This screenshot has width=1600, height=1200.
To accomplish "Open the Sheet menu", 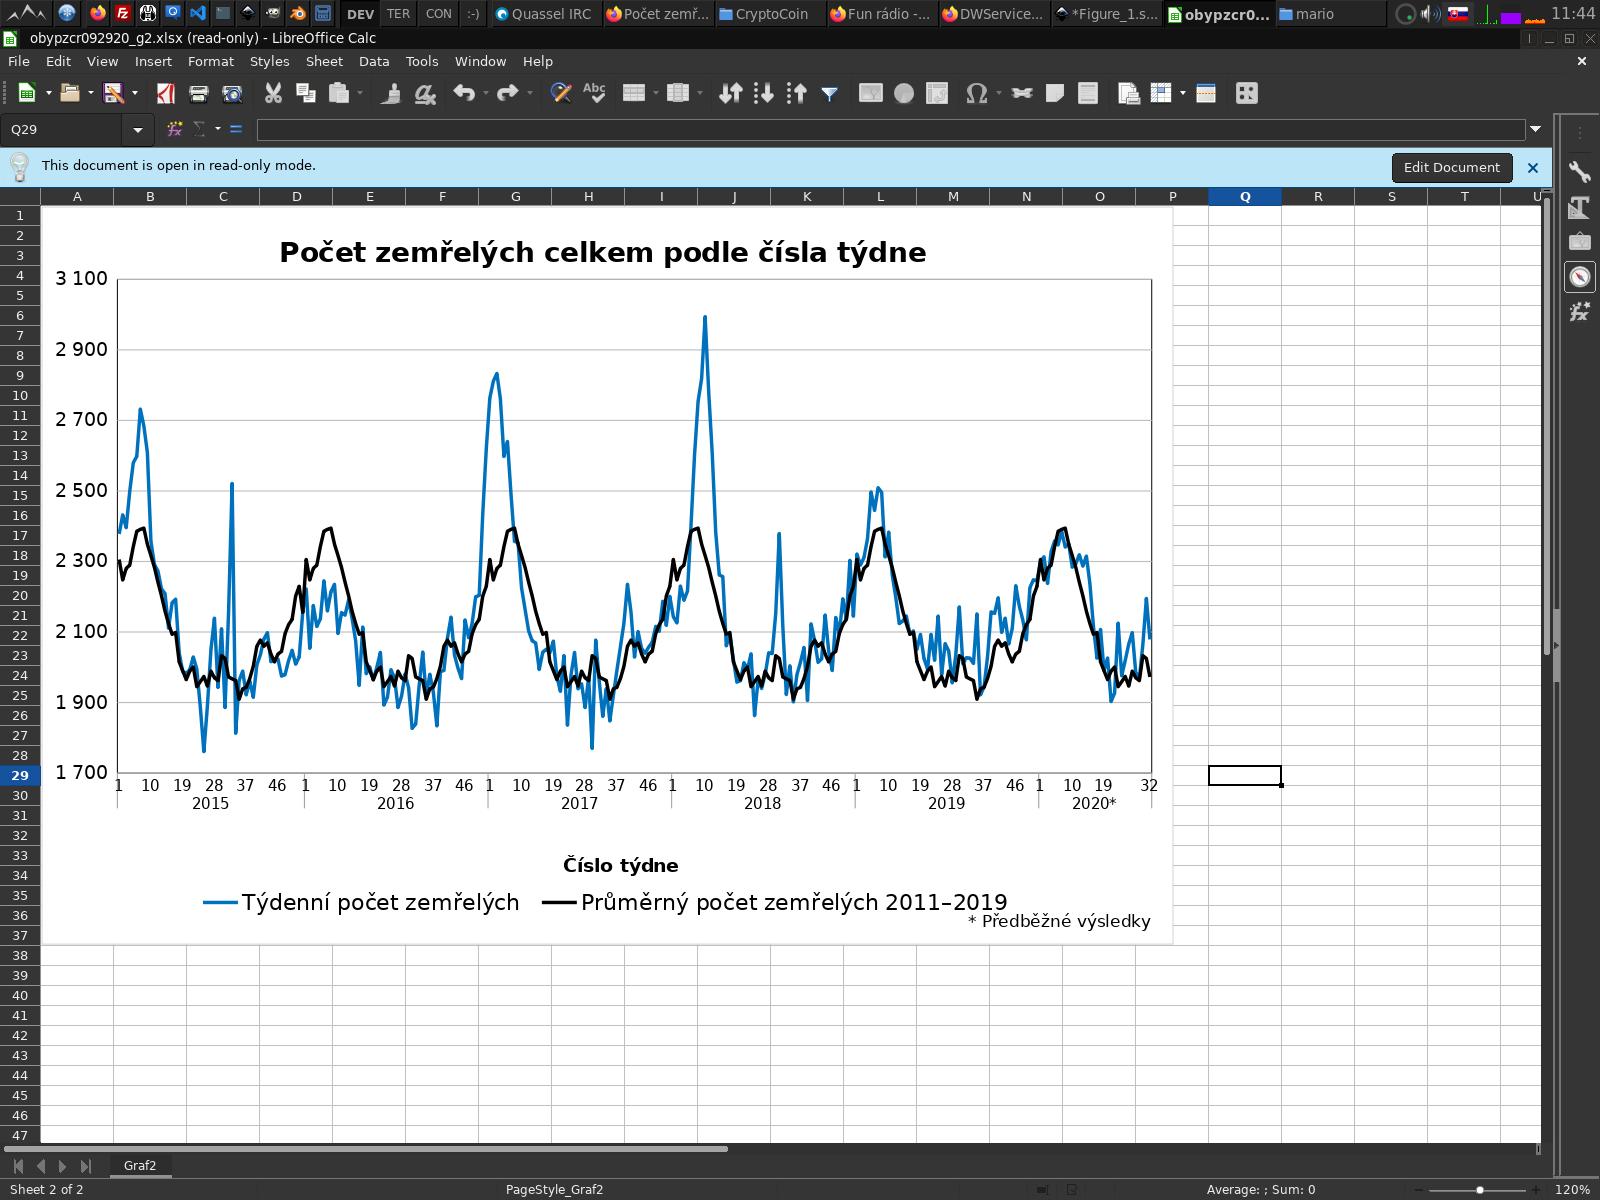I will coord(324,61).
